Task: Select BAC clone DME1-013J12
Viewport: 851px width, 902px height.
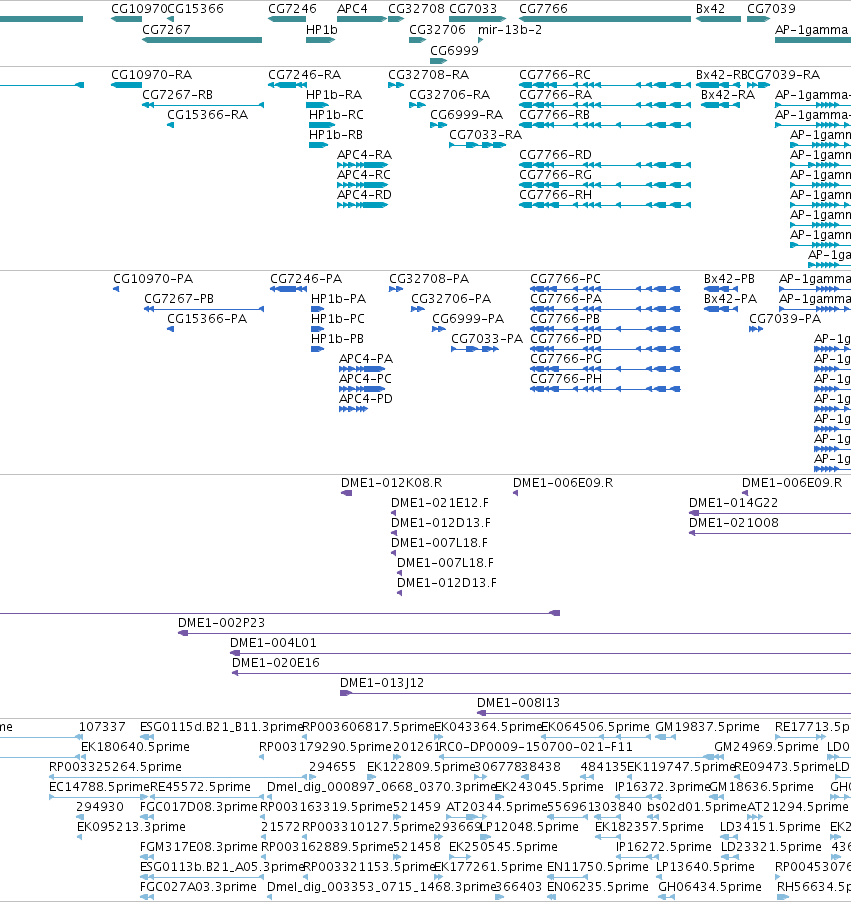Action: (382, 683)
